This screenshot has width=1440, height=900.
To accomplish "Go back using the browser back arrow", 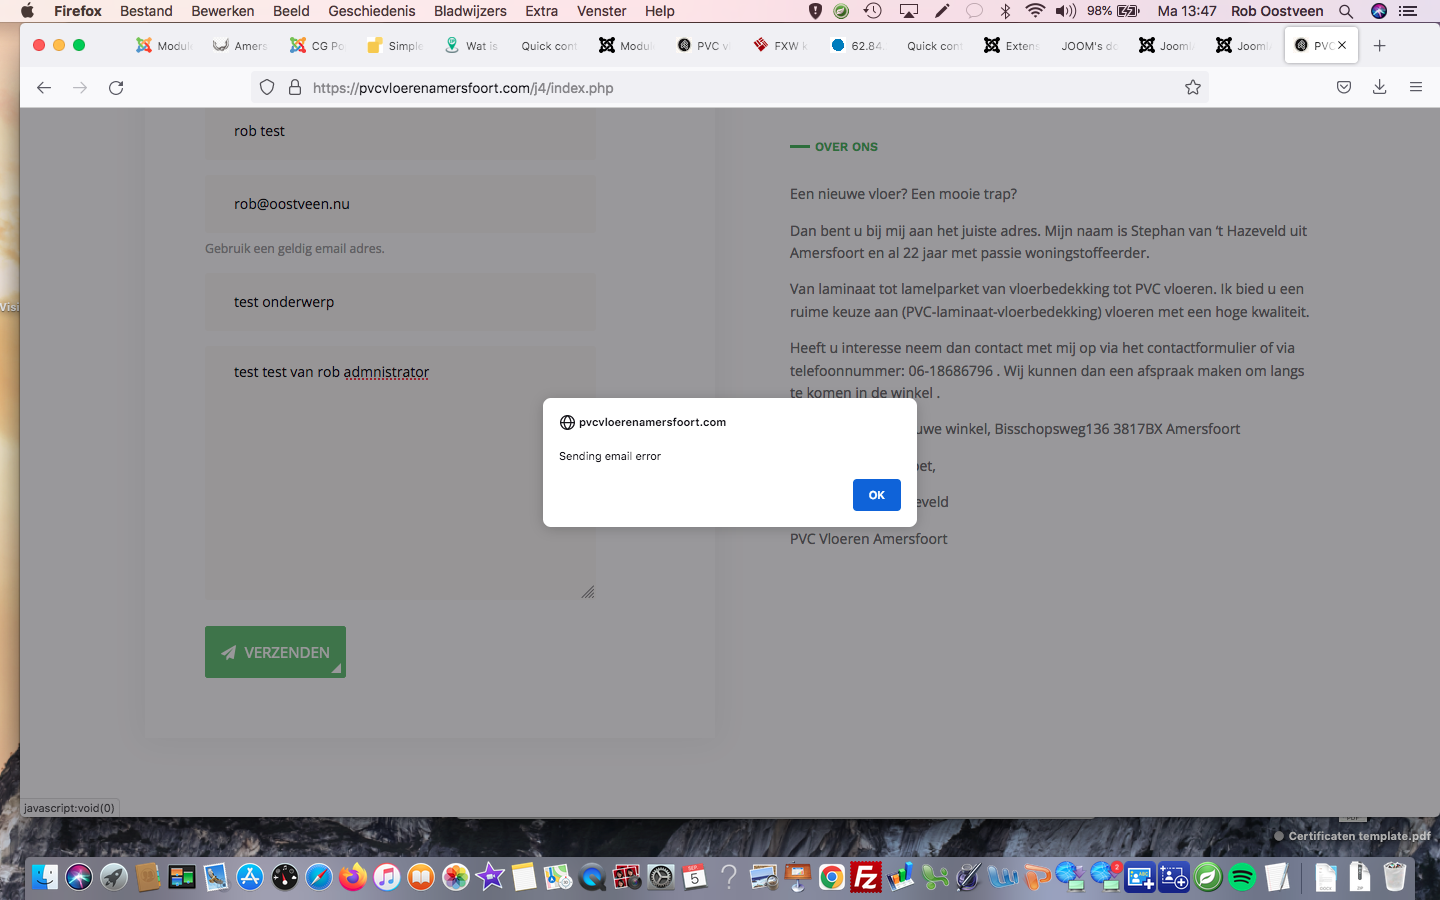I will [44, 88].
